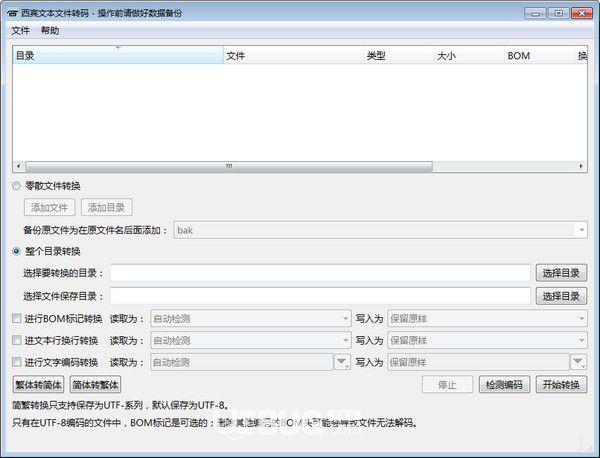600x458 pixels.
Task: Select the 零散文件转换 radio button
Action: [x=16, y=186]
